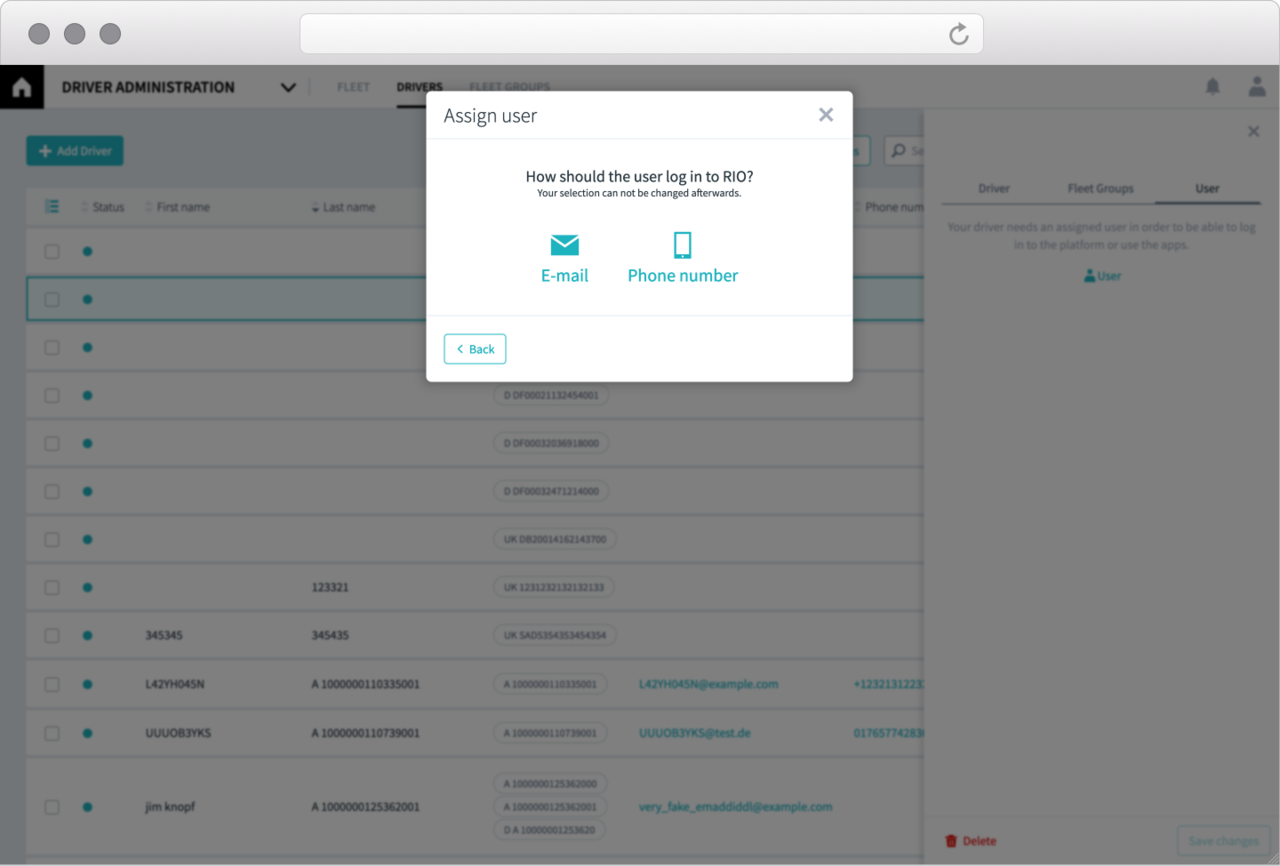
Task: Open very_fake_emaddiddl@example.com link
Action: (x=735, y=807)
